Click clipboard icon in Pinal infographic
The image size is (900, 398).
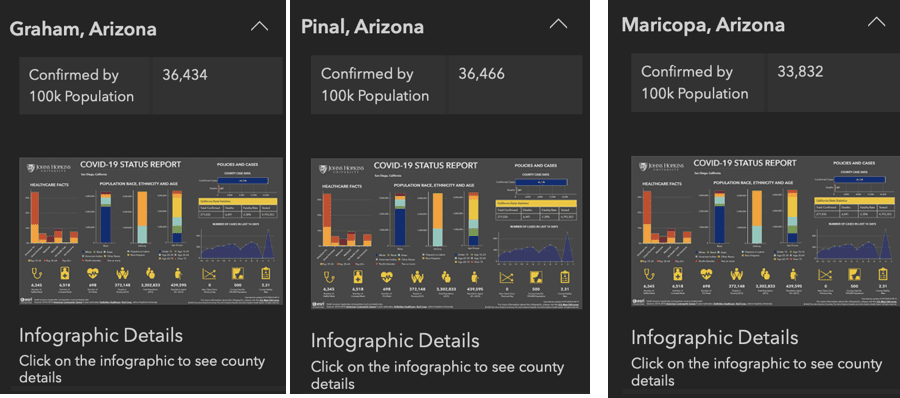click(564, 277)
